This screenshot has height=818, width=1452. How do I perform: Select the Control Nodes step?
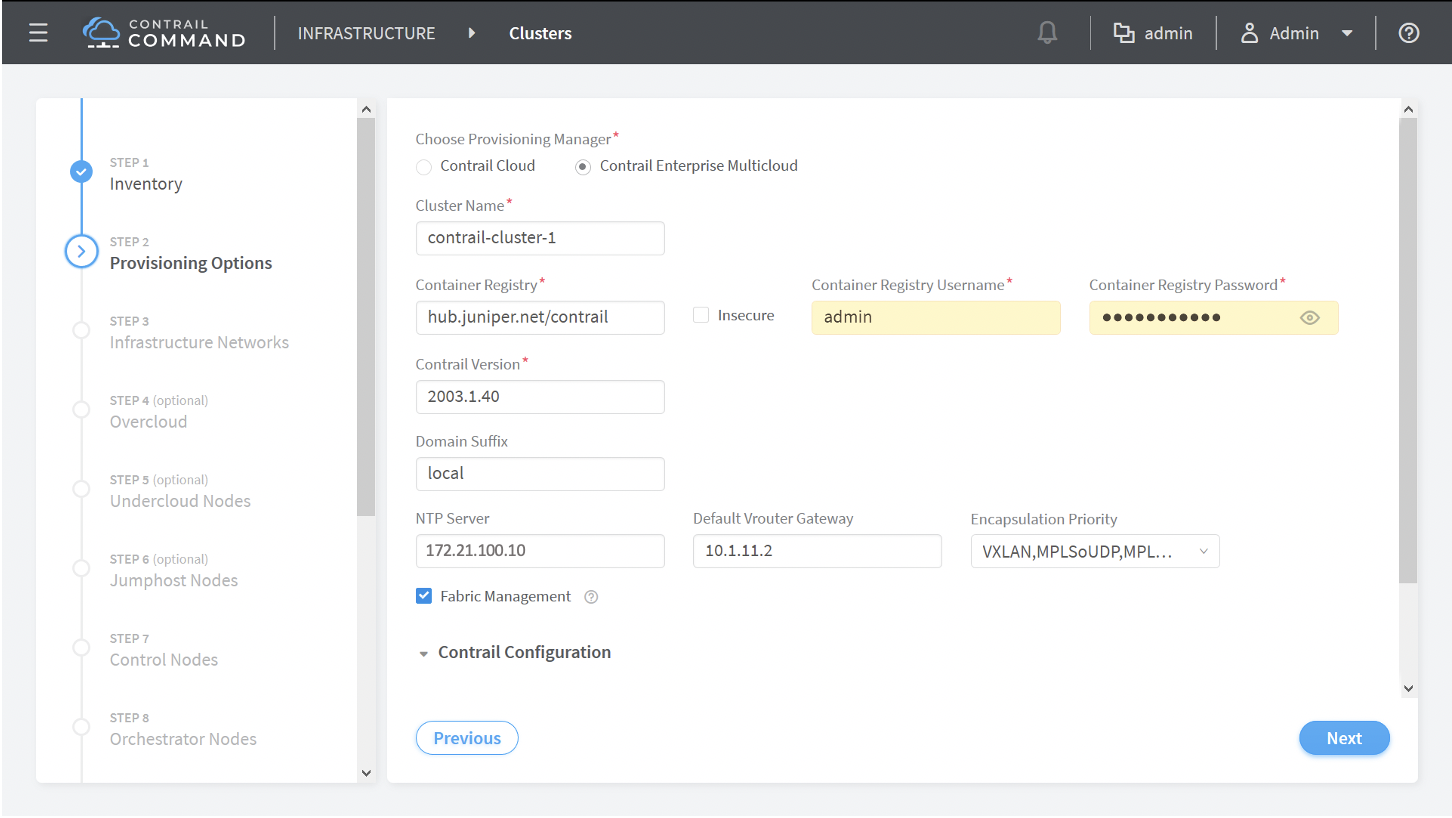click(163, 659)
